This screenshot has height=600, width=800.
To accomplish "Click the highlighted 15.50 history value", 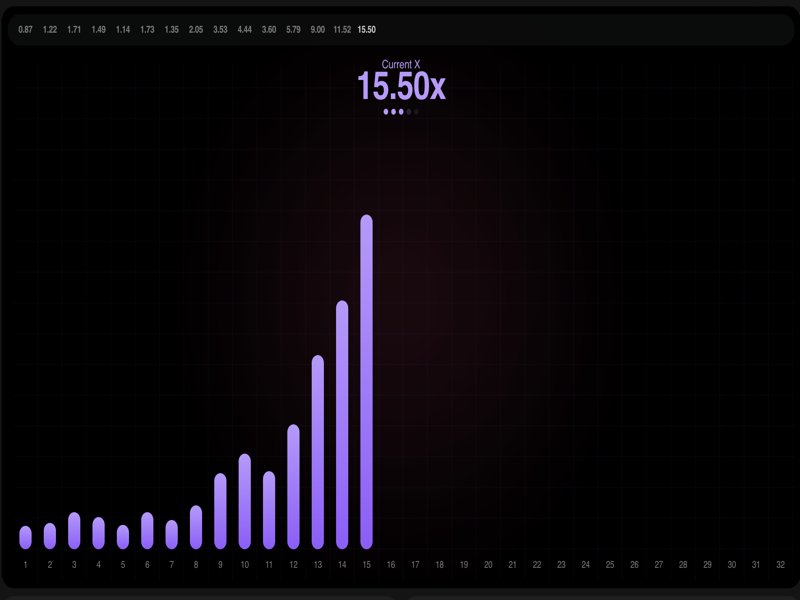I will pos(366,30).
